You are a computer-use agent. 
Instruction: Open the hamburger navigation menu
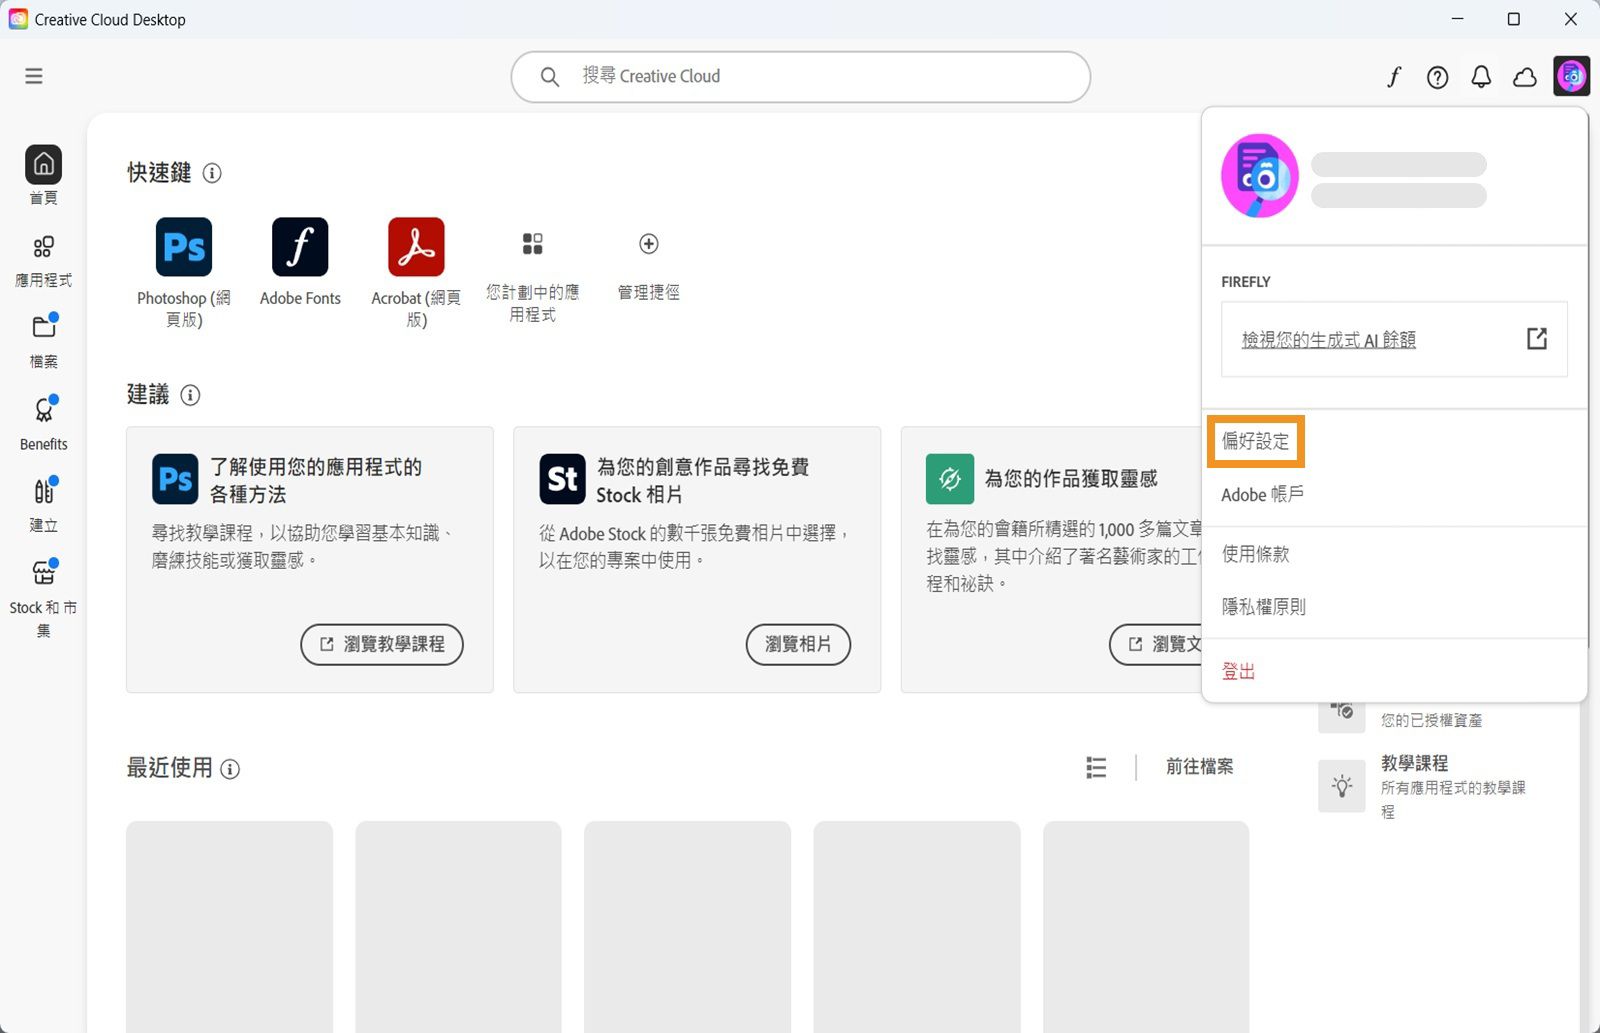click(34, 76)
